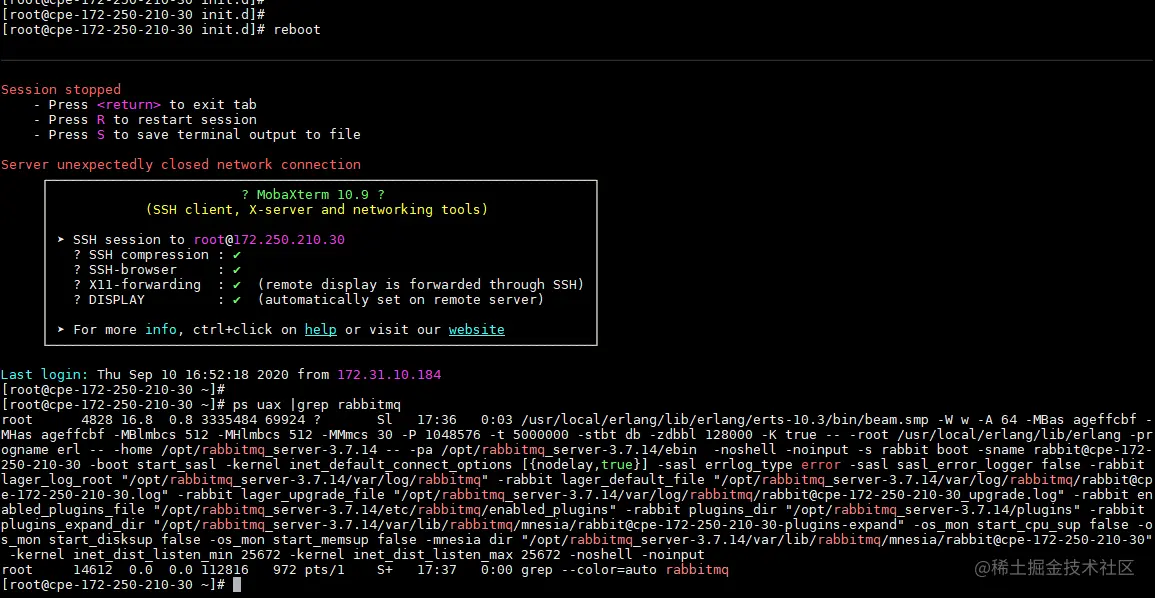Click the IP '172.250.210.30' in SSH session line
The height and width of the screenshot is (598, 1155).
coord(289,239)
